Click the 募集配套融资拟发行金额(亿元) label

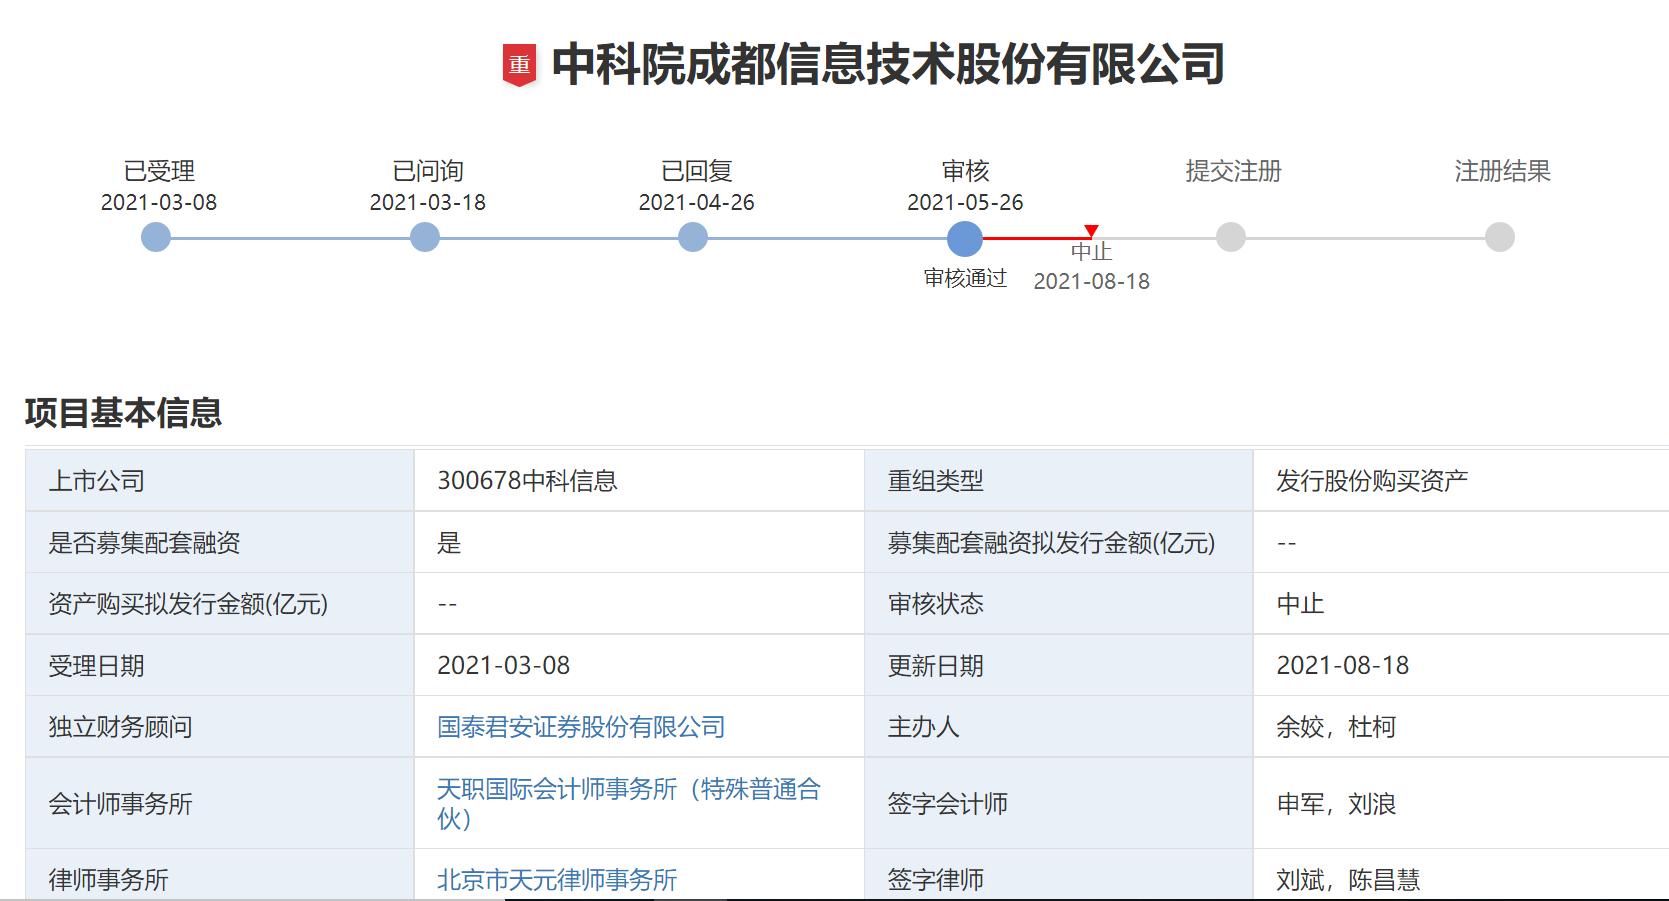[x=1052, y=543]
